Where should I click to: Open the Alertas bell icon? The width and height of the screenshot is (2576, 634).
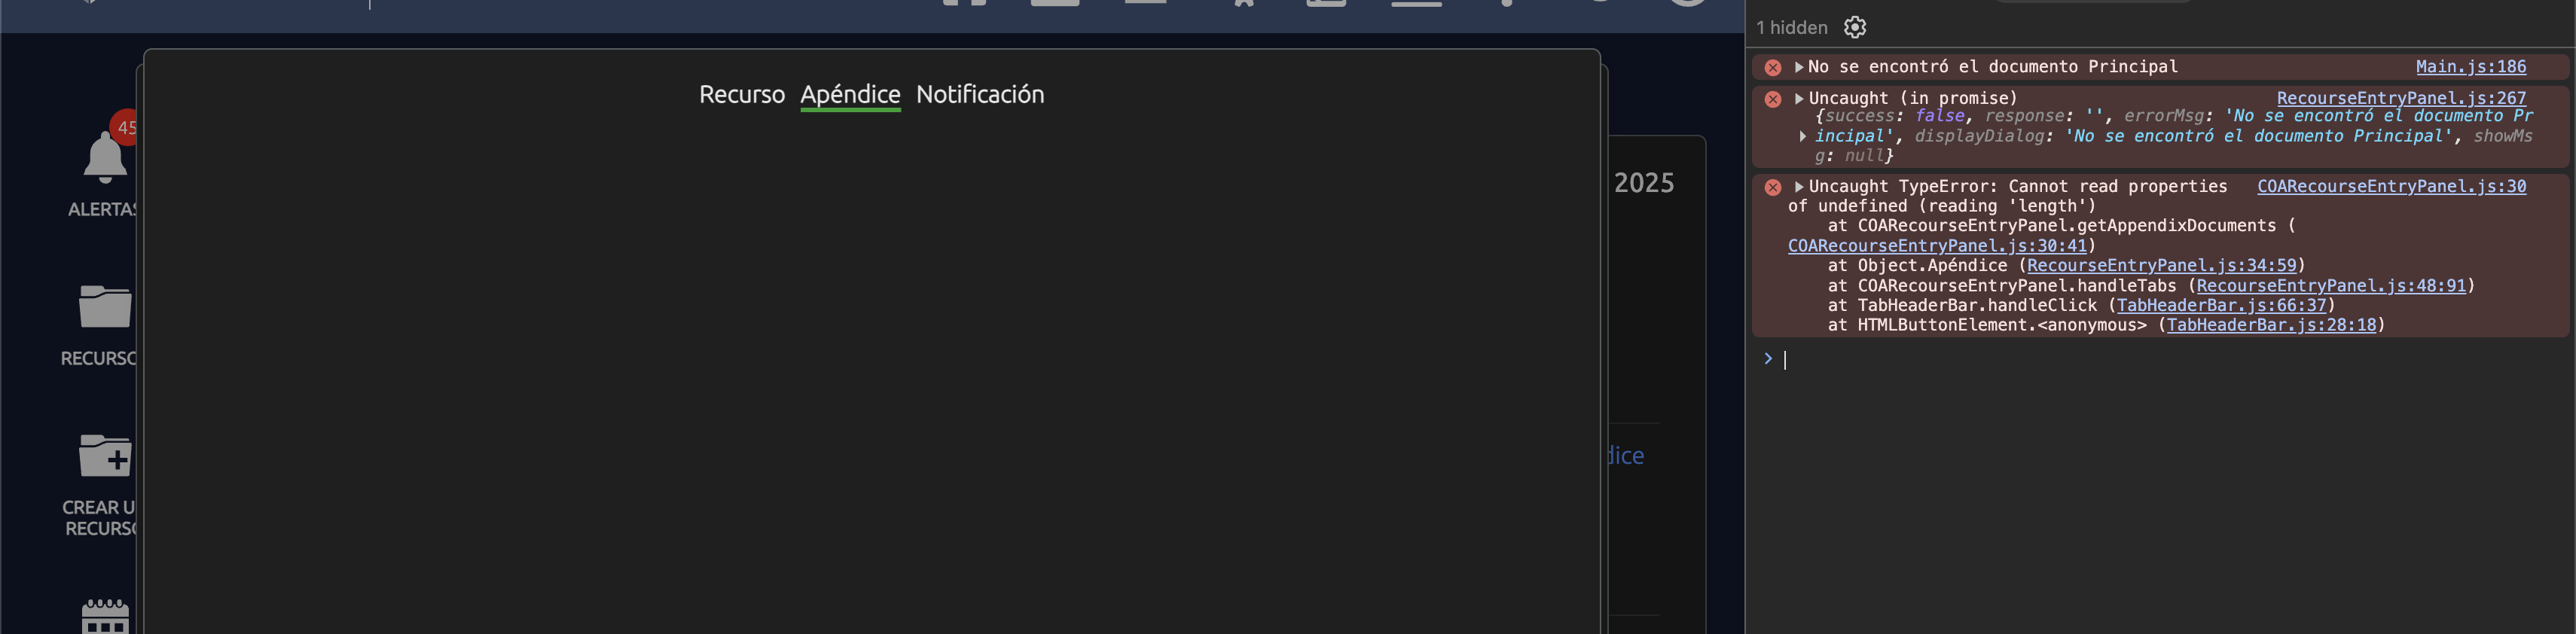pyautogui.click(x=105, y=158)
